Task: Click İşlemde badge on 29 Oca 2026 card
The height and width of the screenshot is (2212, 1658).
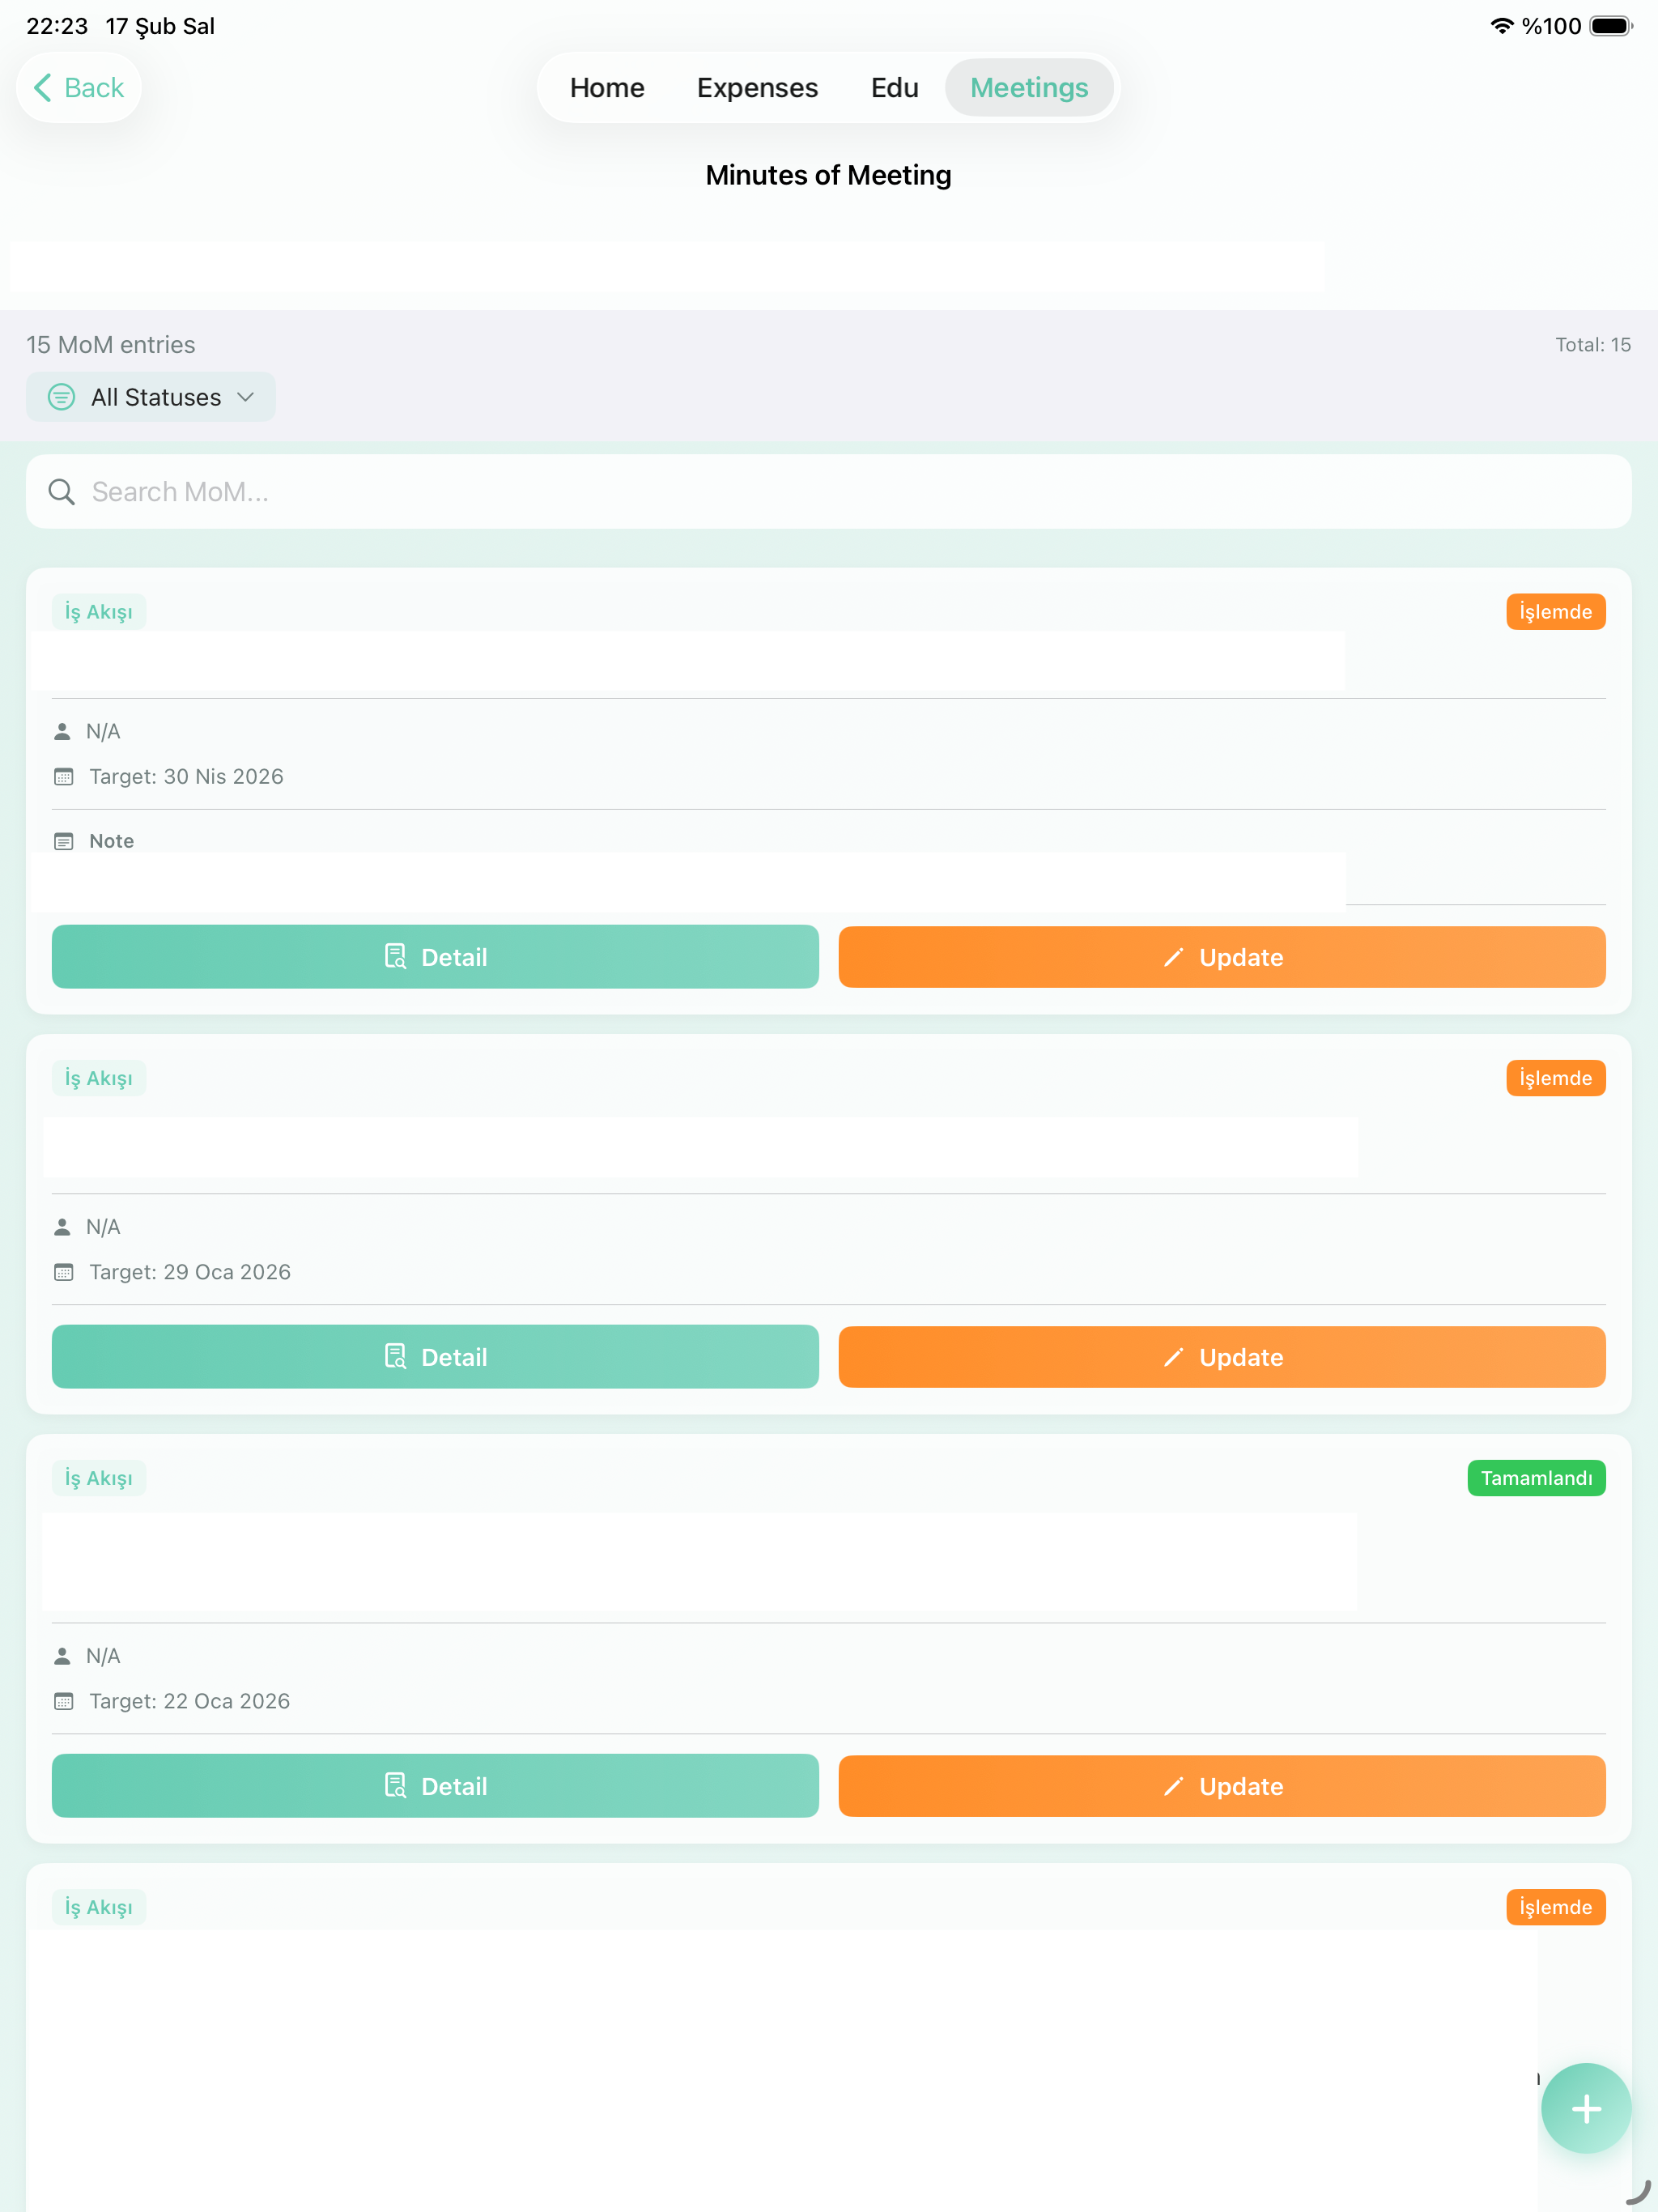Action: (x=1555, y=1078)
